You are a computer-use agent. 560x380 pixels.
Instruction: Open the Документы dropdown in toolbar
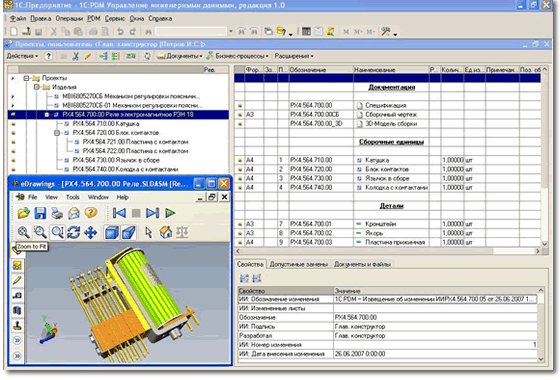pyautogui.click(x=180, y=56)
